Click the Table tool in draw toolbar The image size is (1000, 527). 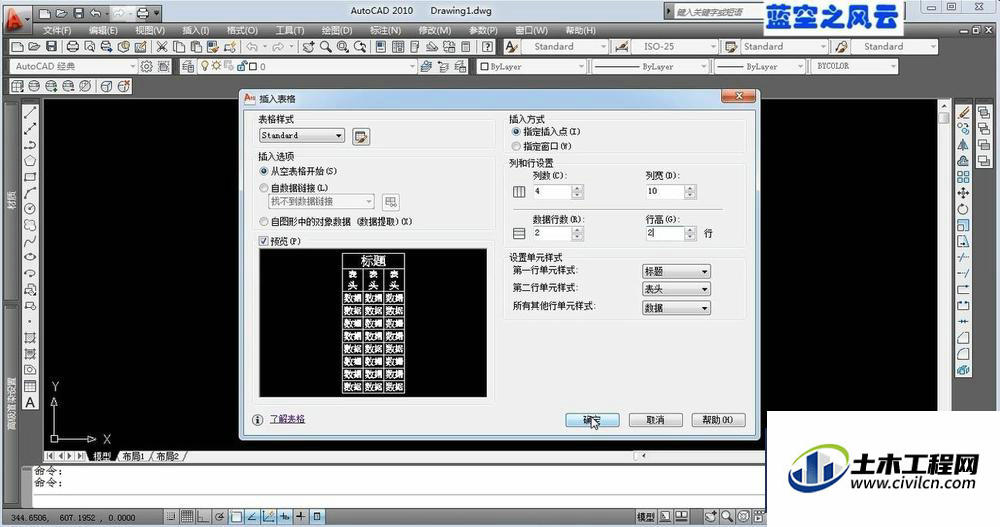point(30,386)
